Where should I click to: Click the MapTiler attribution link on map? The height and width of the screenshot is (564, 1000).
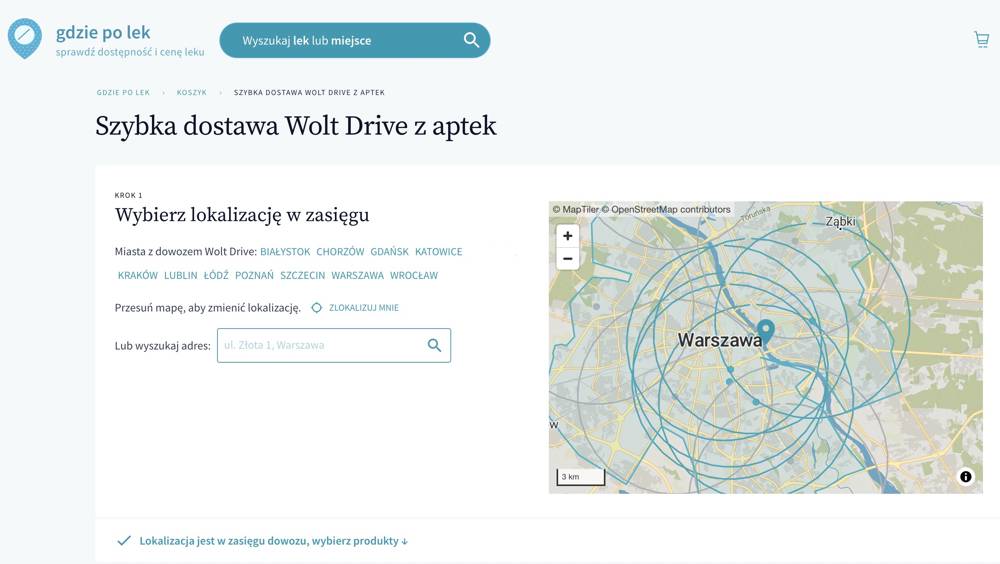(575, 209)
